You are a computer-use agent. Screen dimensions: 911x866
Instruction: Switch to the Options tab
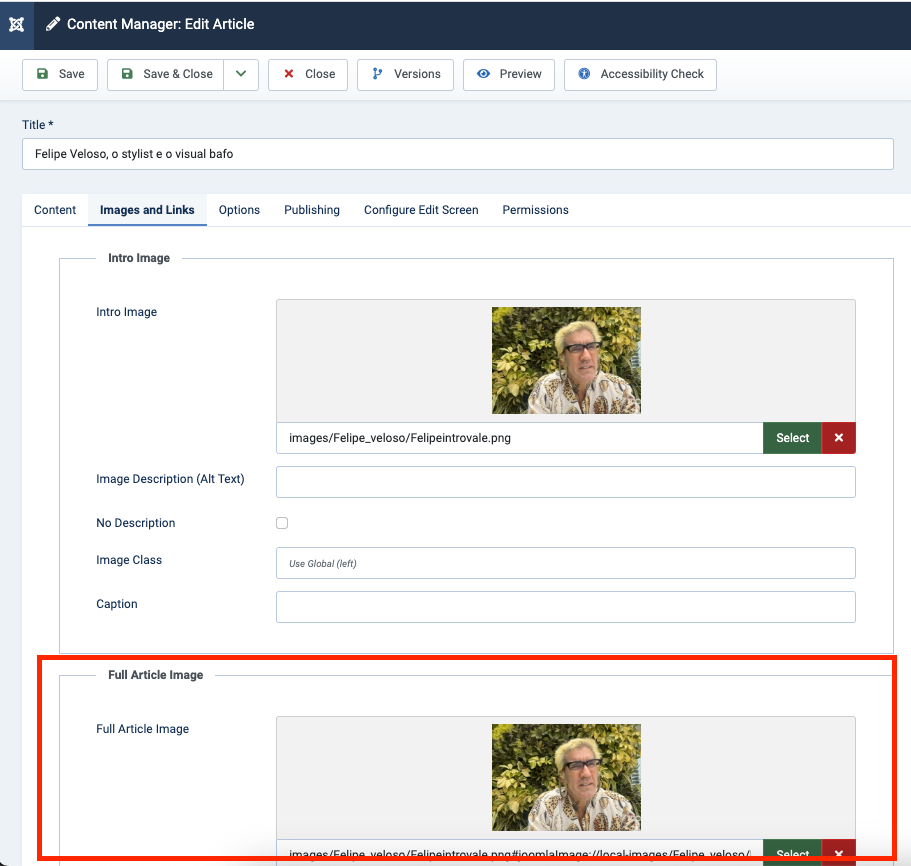pos(239,210)
